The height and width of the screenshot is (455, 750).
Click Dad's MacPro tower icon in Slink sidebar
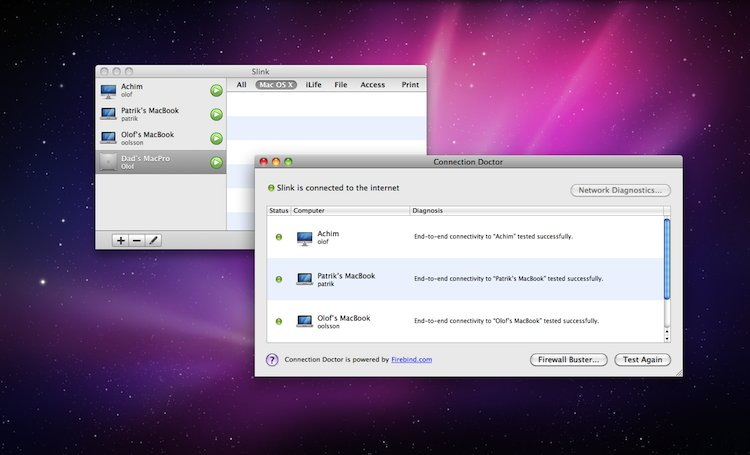coord(109,162)
